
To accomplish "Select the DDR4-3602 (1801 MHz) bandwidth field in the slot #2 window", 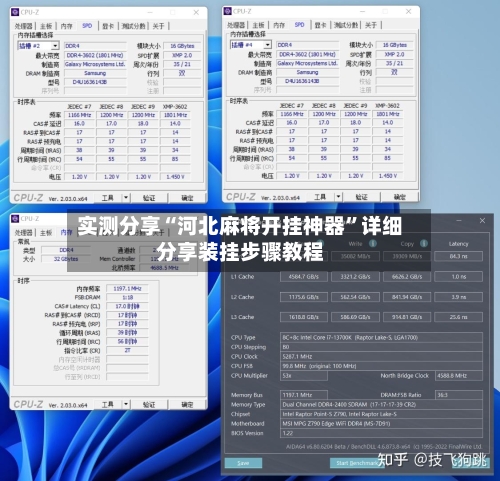I will coord(95,55).
